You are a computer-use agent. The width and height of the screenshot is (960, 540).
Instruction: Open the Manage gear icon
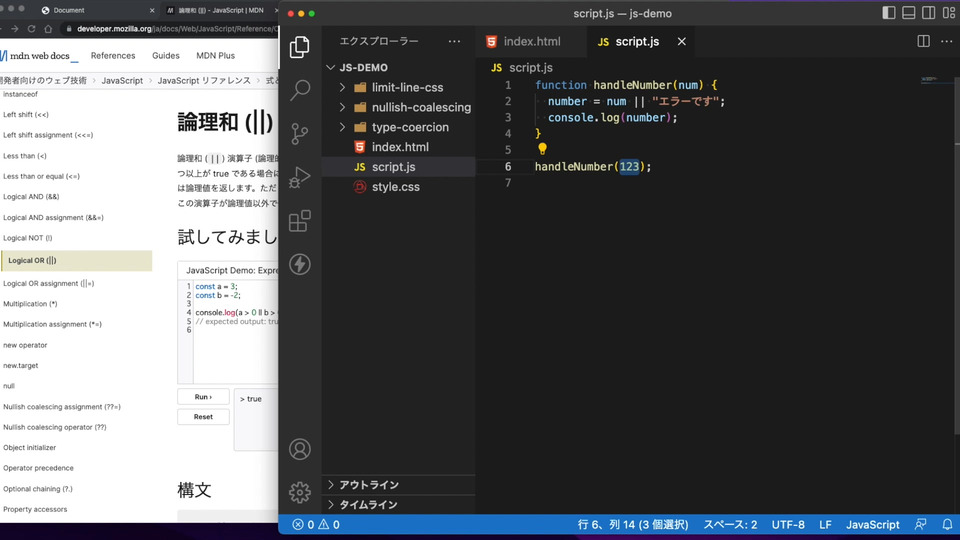click(299, 492)
